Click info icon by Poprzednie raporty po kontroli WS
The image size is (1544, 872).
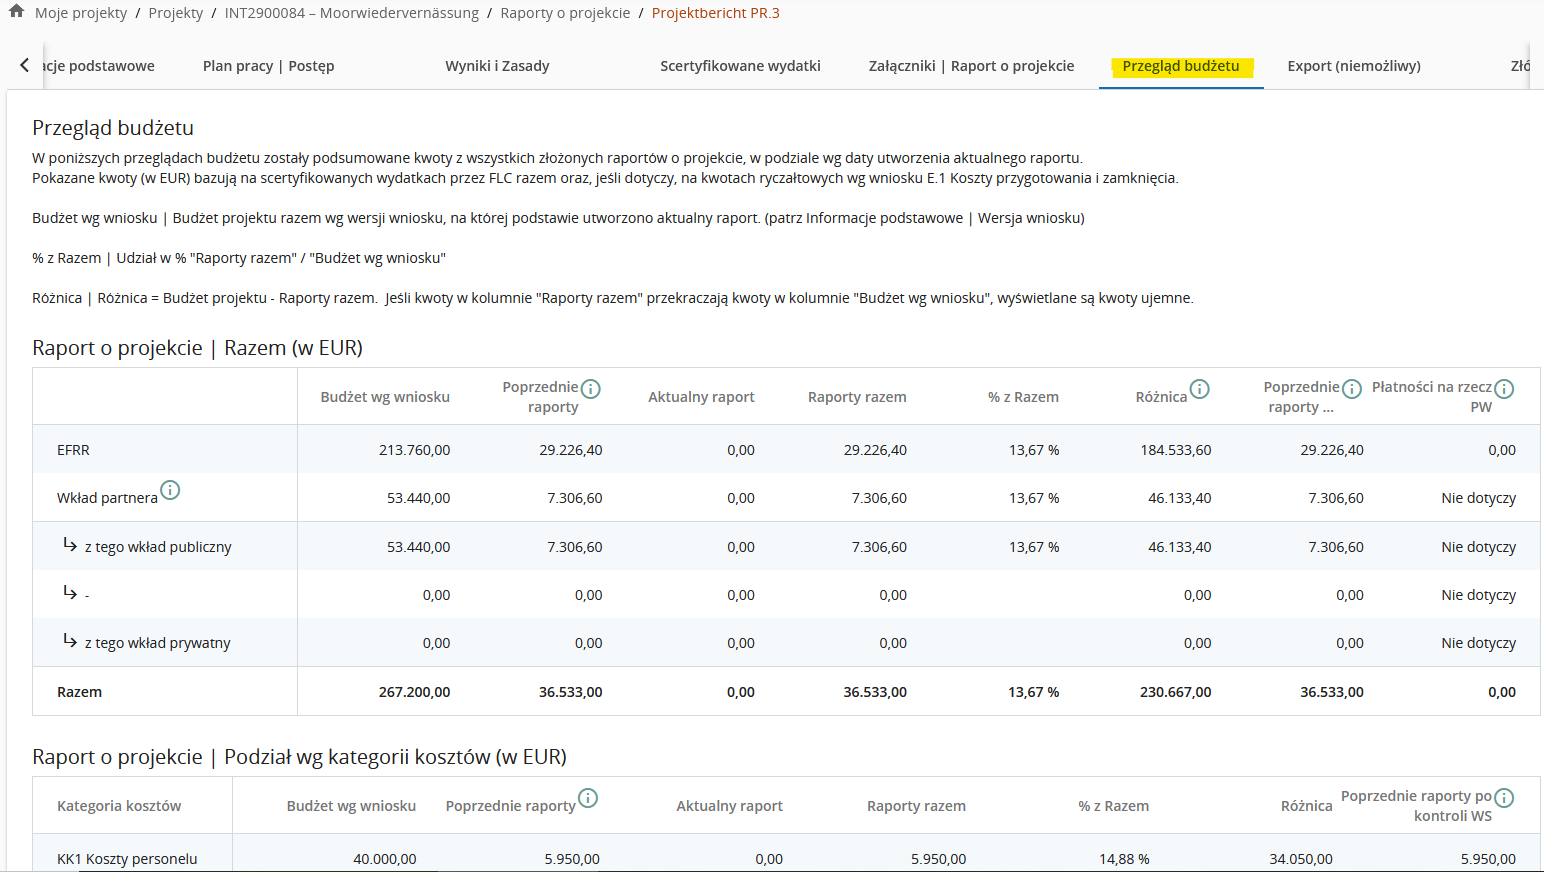[1503, 798]
